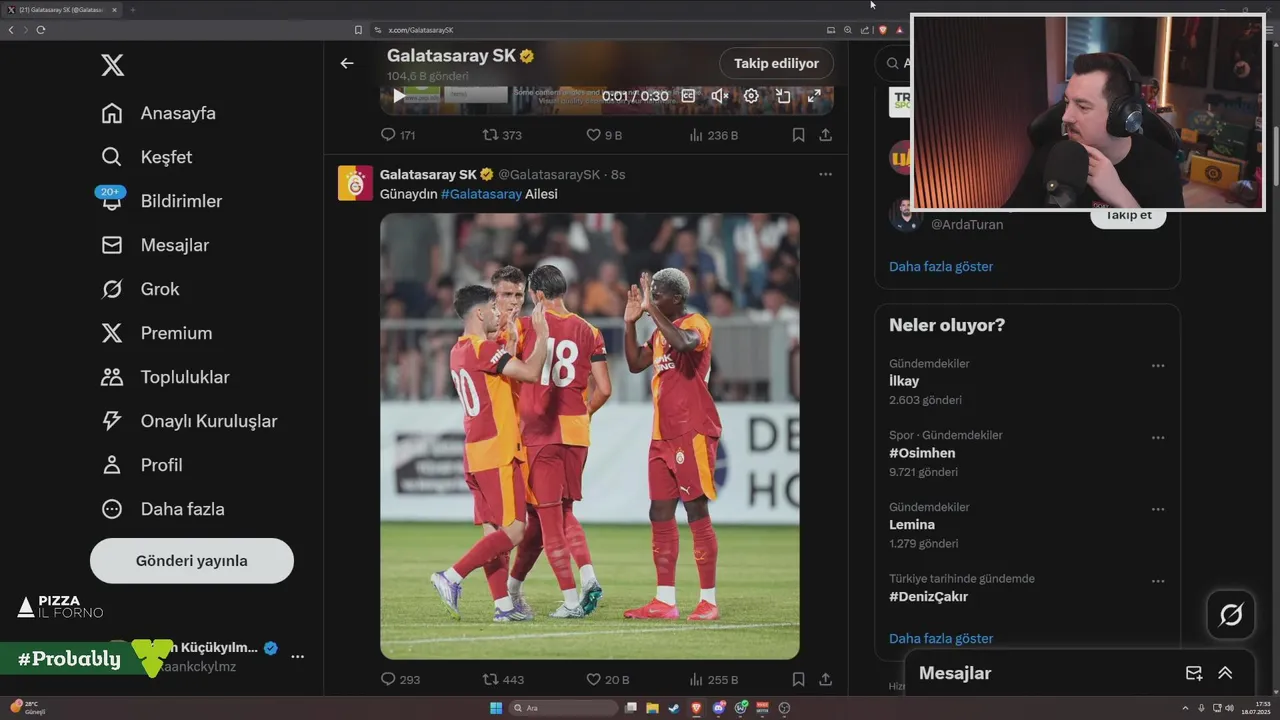Viewport: 1280px width, 720px height.
Task: Open Keşfet explore page
Action: pos(146,157)
